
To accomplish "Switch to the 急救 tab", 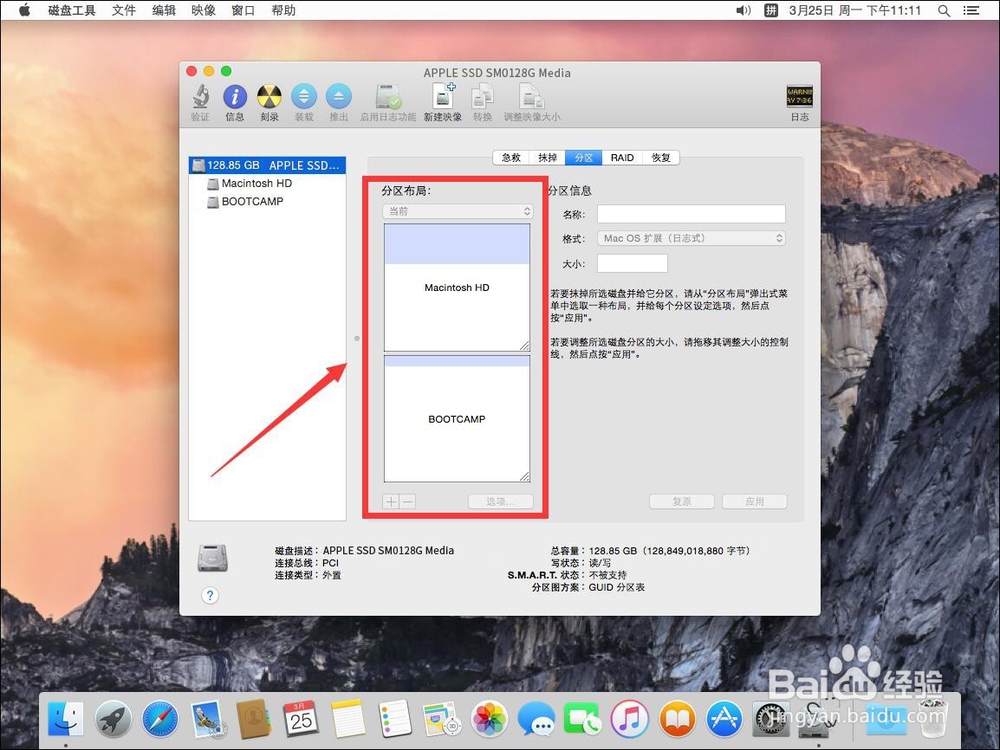I will tap(511, 158).
